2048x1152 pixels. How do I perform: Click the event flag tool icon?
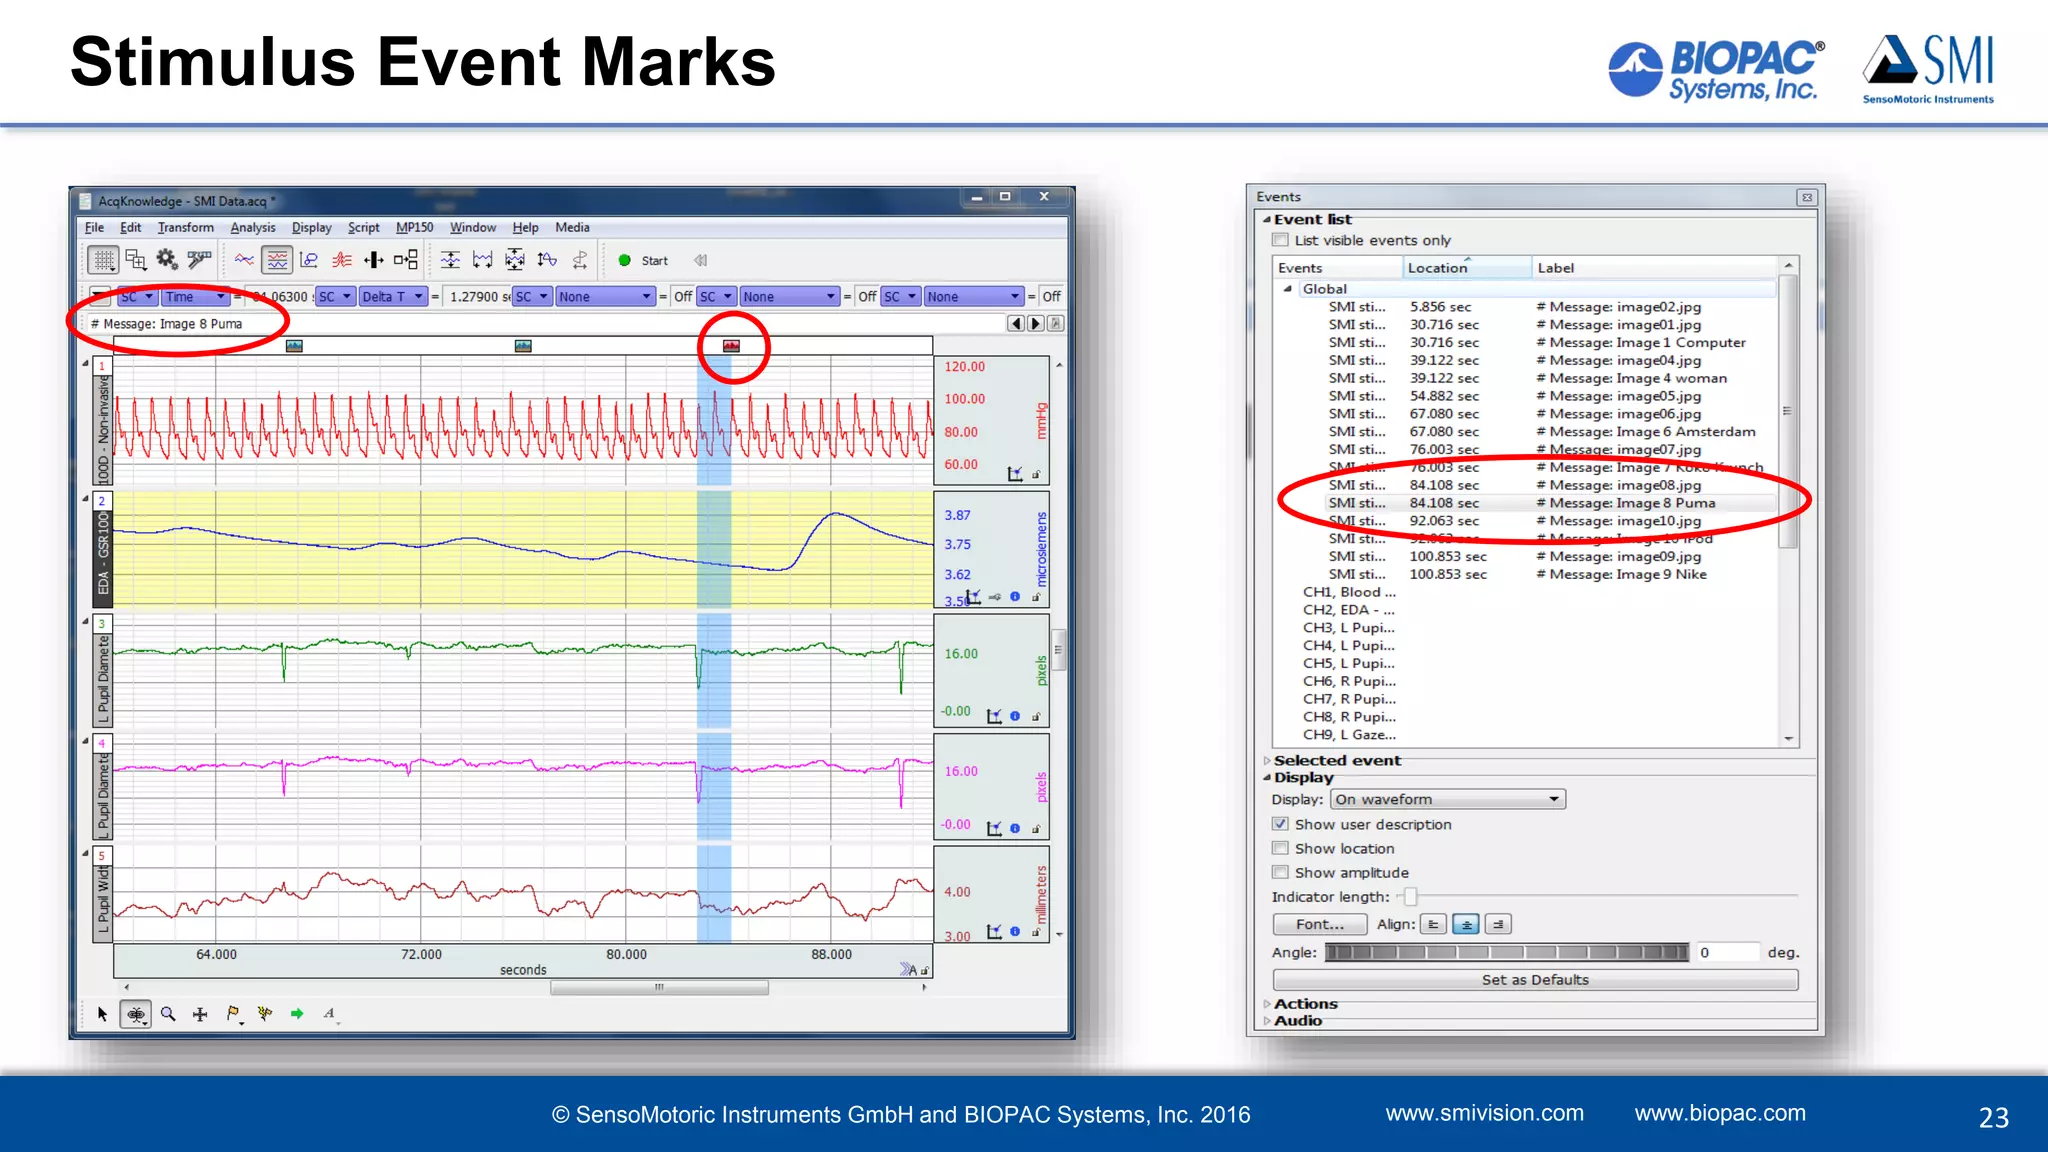(232, 1014)
